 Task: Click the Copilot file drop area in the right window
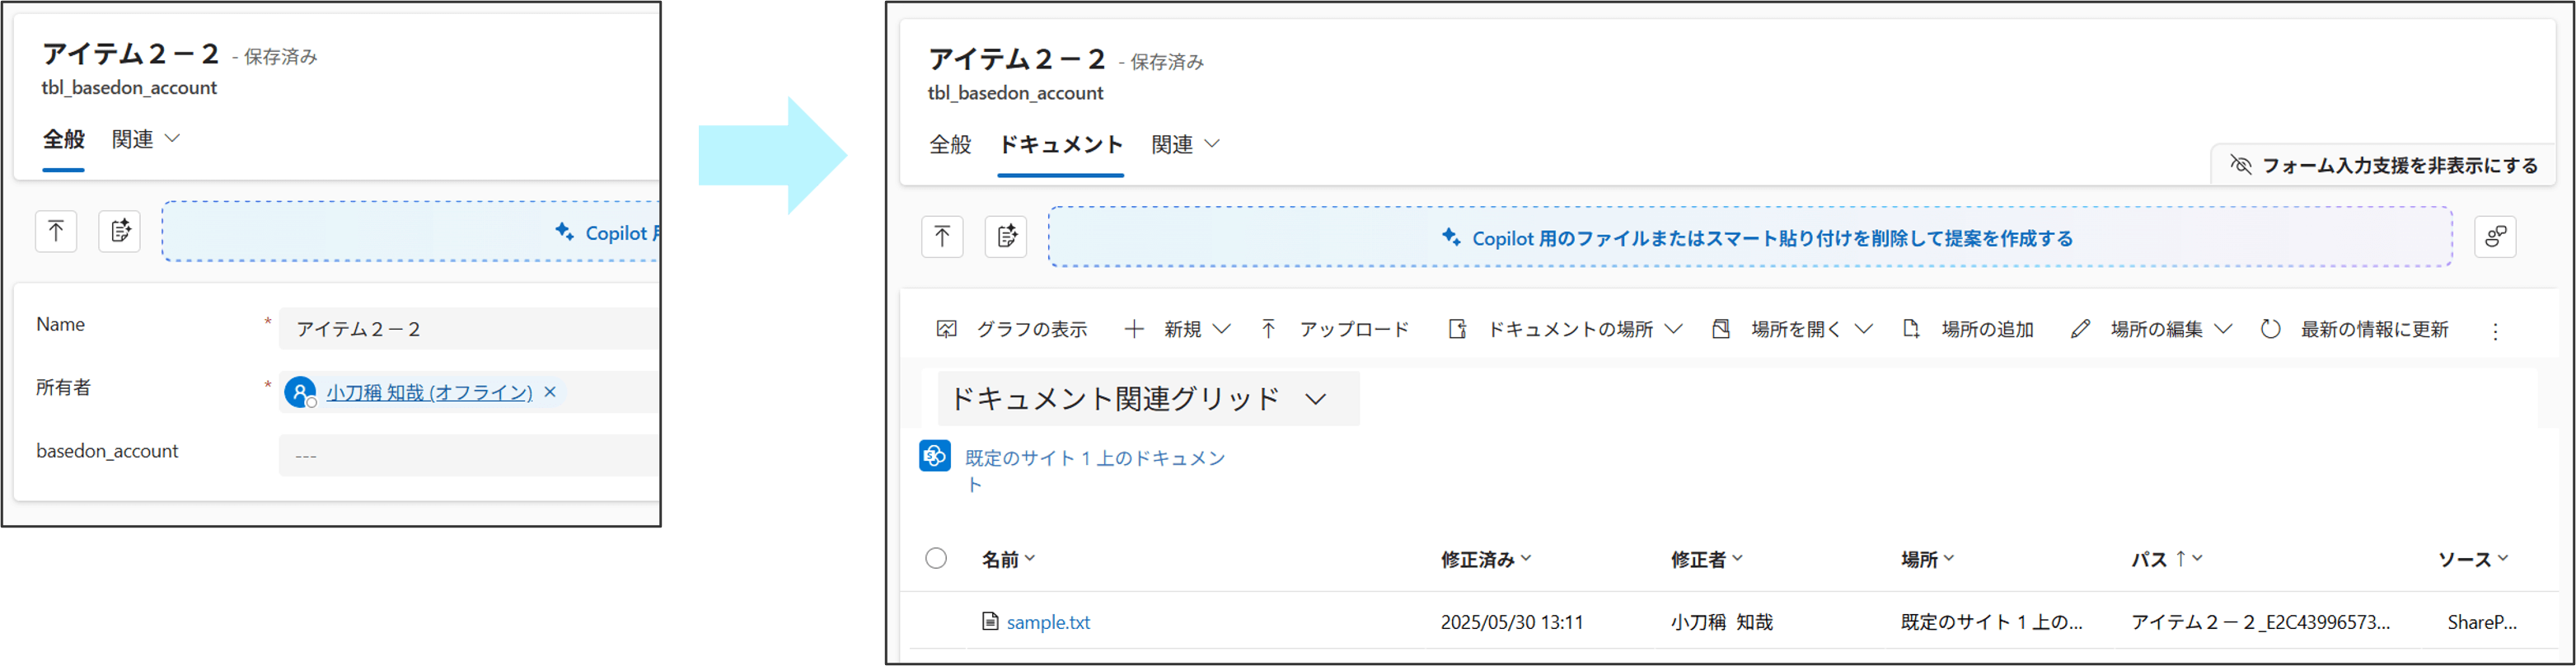(1750, 237)
